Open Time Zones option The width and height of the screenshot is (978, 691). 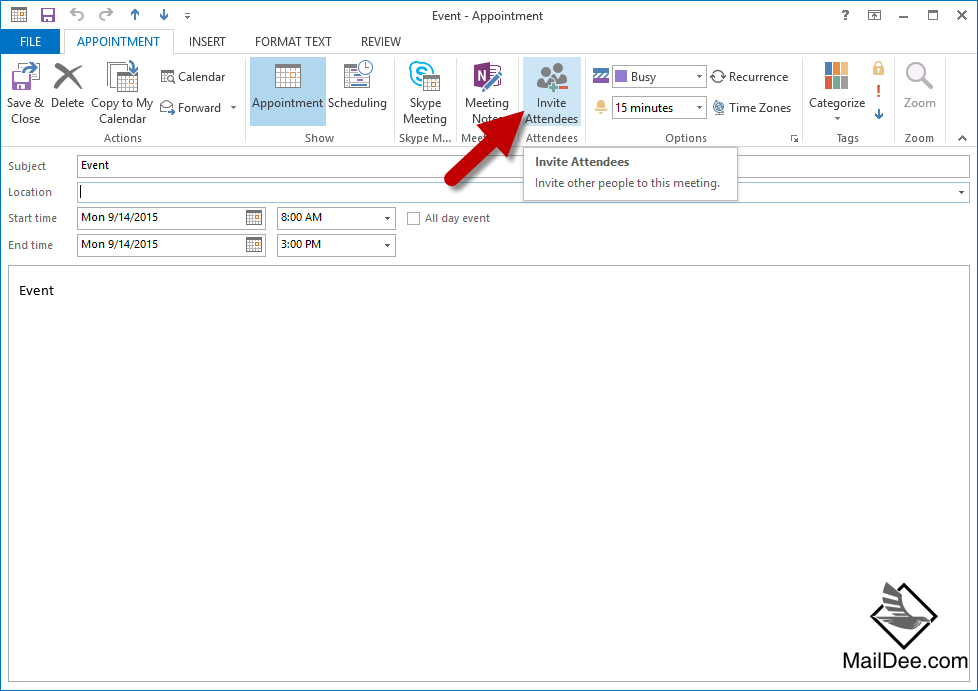pyautogui.click(x=751, y=108)
